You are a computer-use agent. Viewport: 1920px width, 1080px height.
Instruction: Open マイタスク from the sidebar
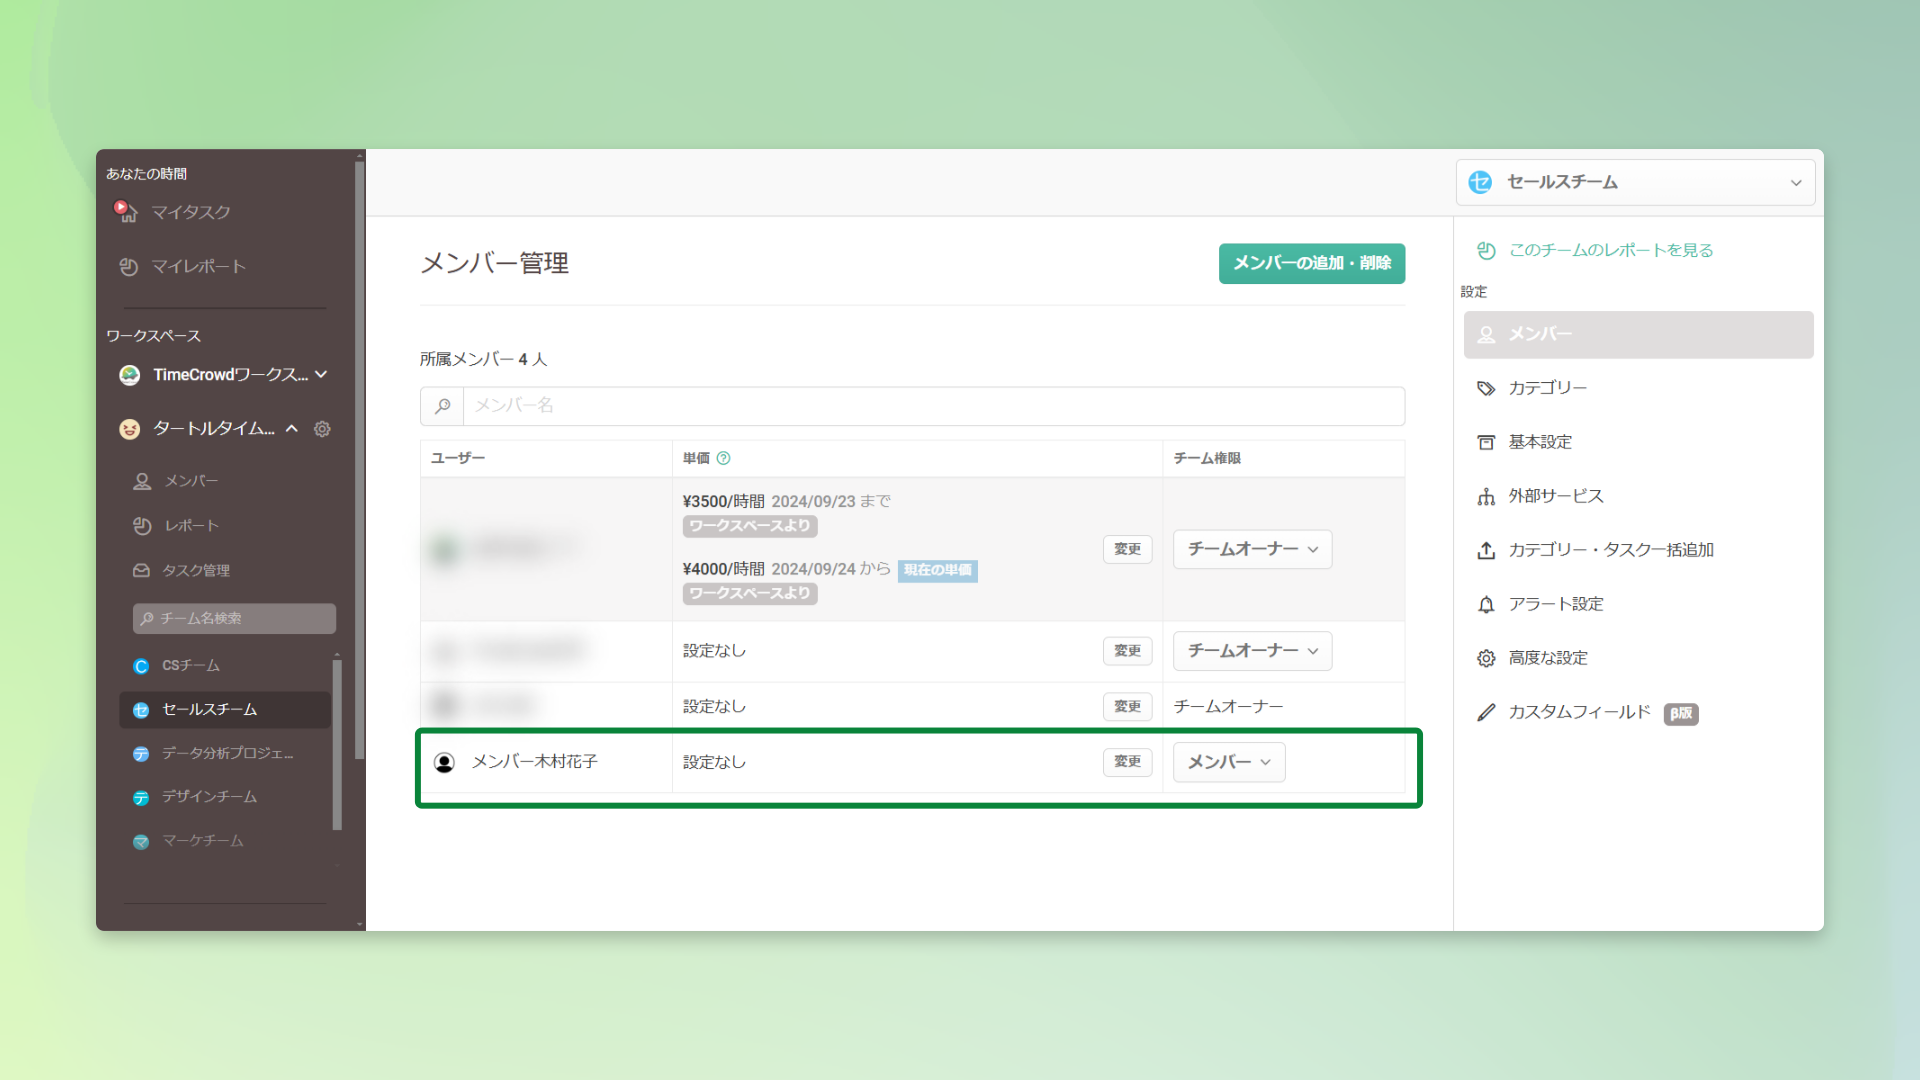click(x=190, y=212)
